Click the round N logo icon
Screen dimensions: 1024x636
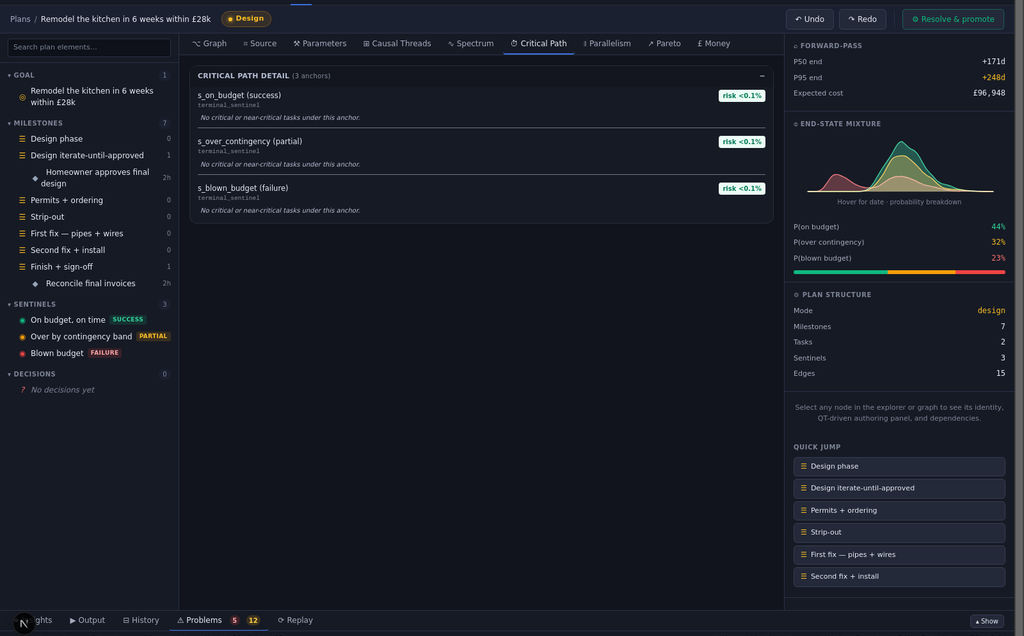pyautogui.click(x=24, y=623)
